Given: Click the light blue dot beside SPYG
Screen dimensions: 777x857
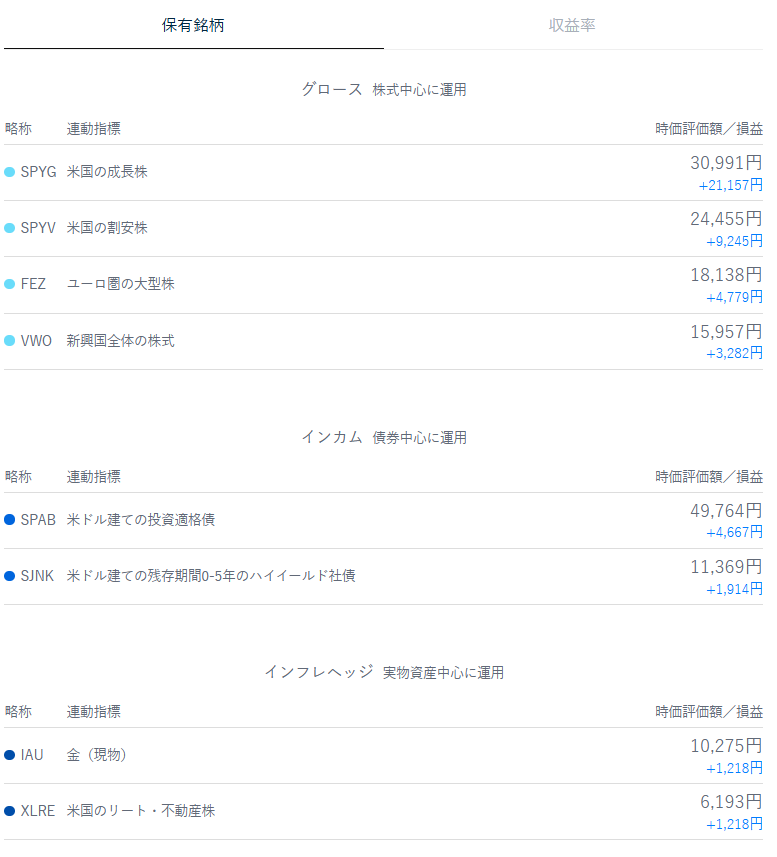Looking at the screenshot, I should [10, 172].
